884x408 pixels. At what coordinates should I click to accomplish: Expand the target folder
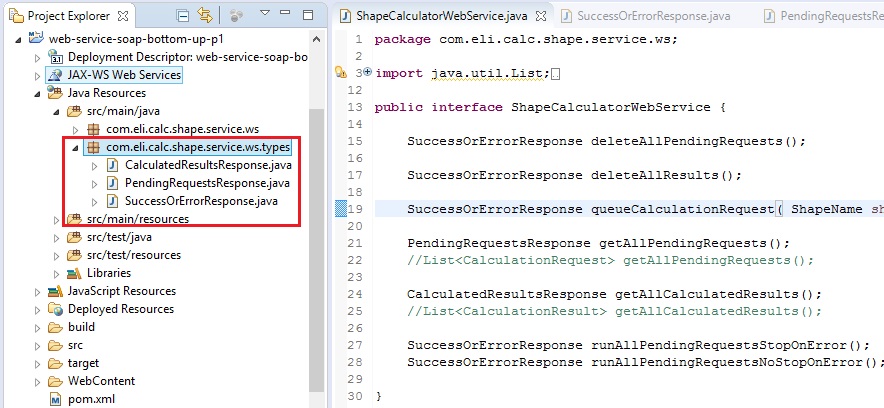pyautogui.click(x=37, y=363)
